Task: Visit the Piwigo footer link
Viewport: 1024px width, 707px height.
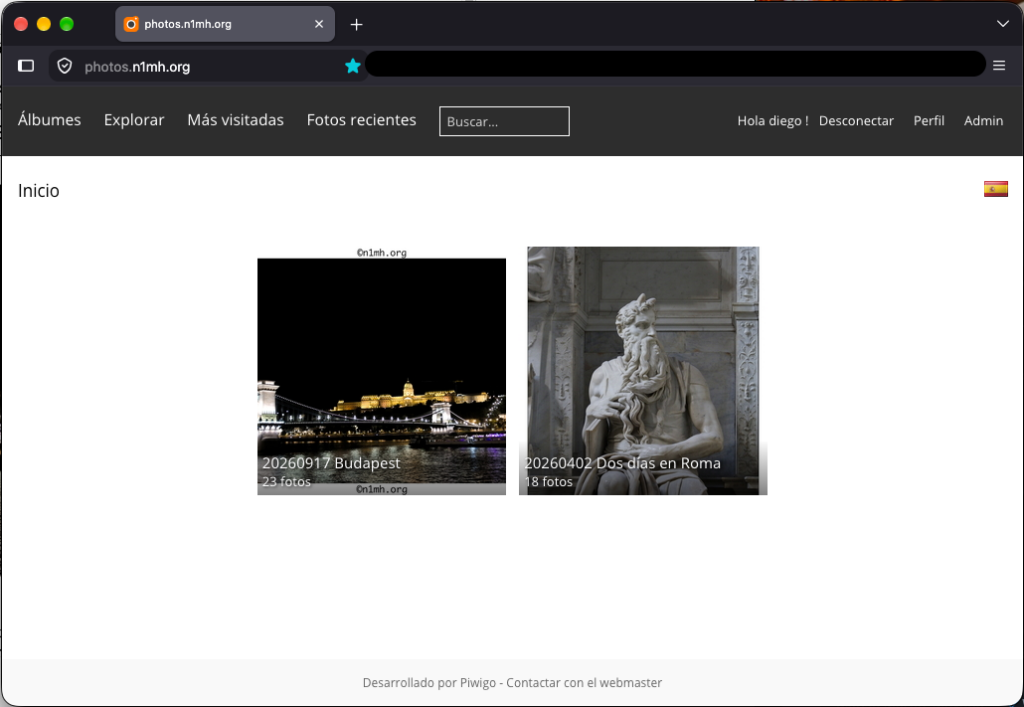Action: (478, 683)
